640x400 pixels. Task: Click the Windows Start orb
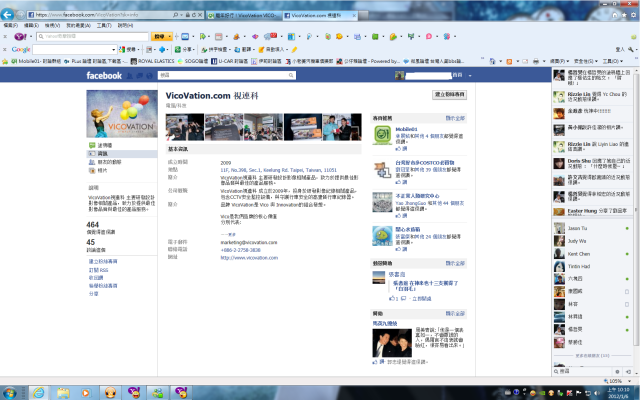click(x=10, y=393)
